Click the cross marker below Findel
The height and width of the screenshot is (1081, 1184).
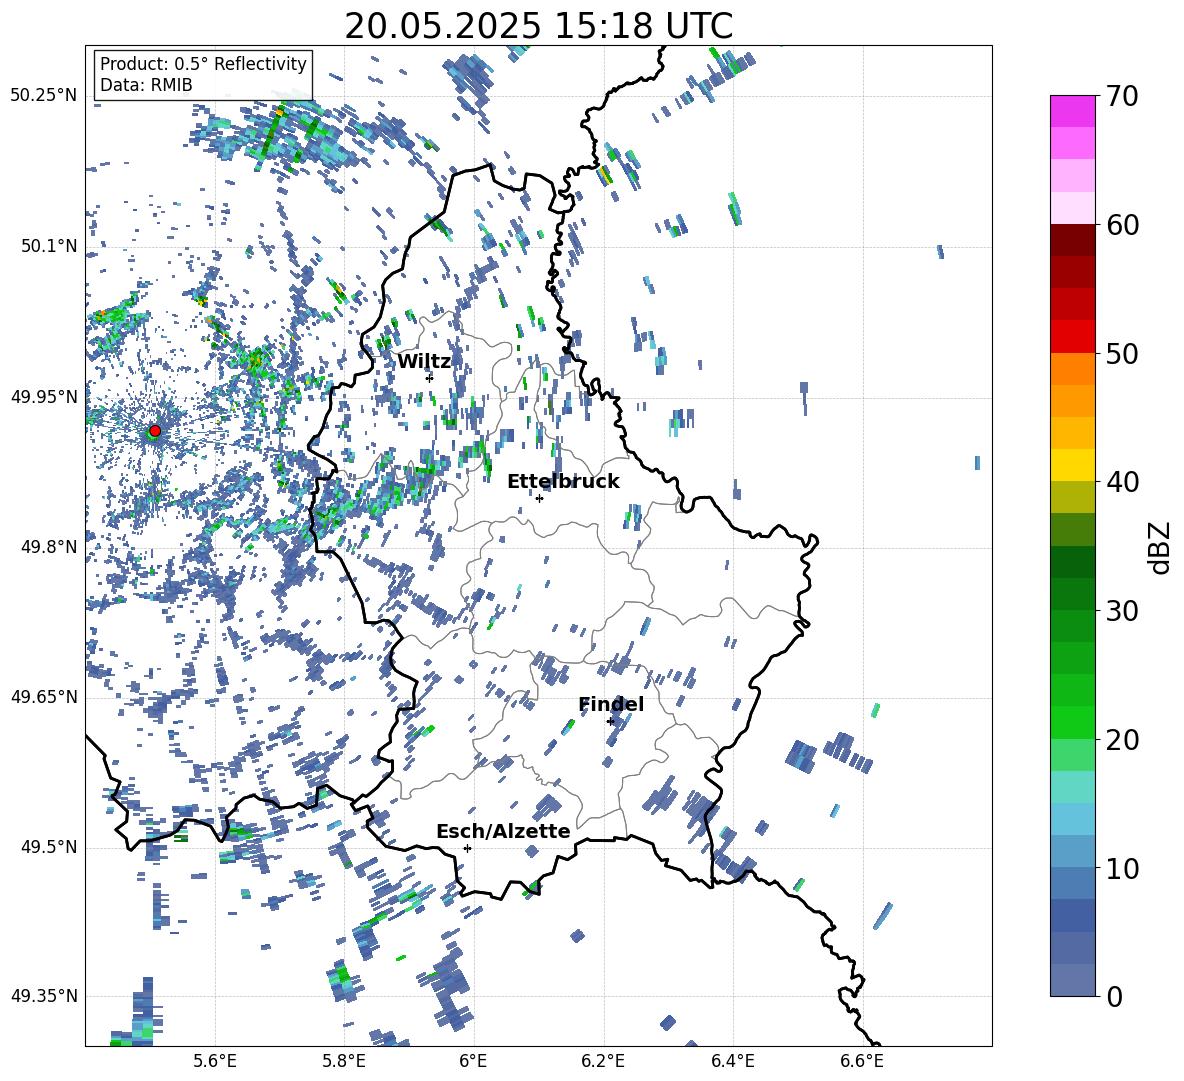[610, 722]
